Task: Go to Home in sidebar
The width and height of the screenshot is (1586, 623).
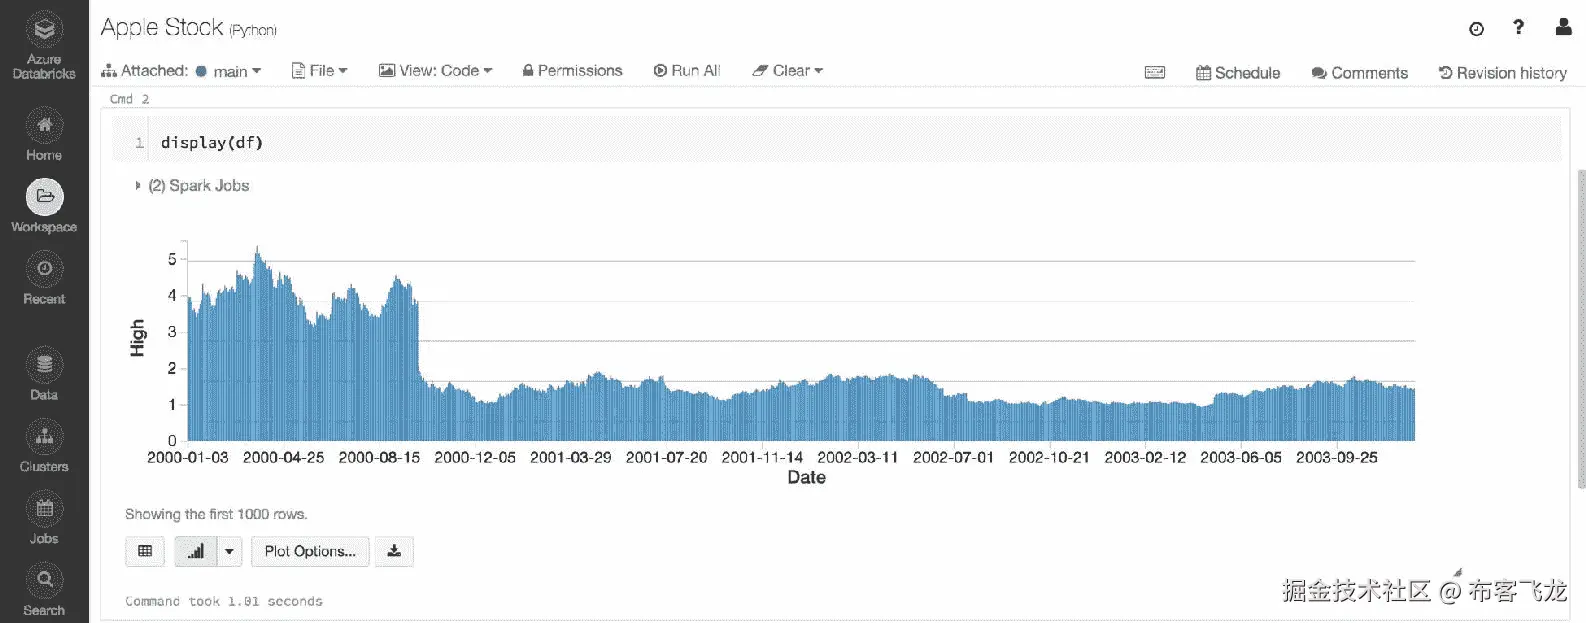Action: (44, 135)
